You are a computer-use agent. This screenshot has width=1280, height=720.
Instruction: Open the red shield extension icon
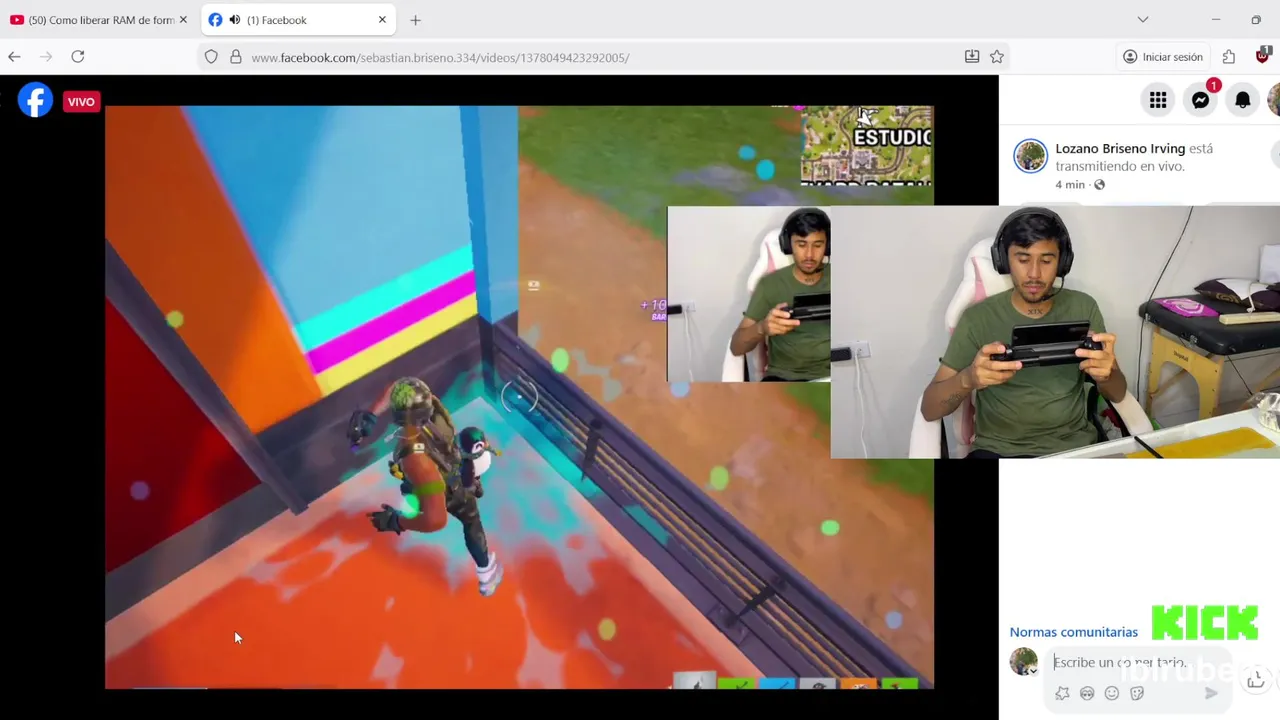coord(1262,57)
